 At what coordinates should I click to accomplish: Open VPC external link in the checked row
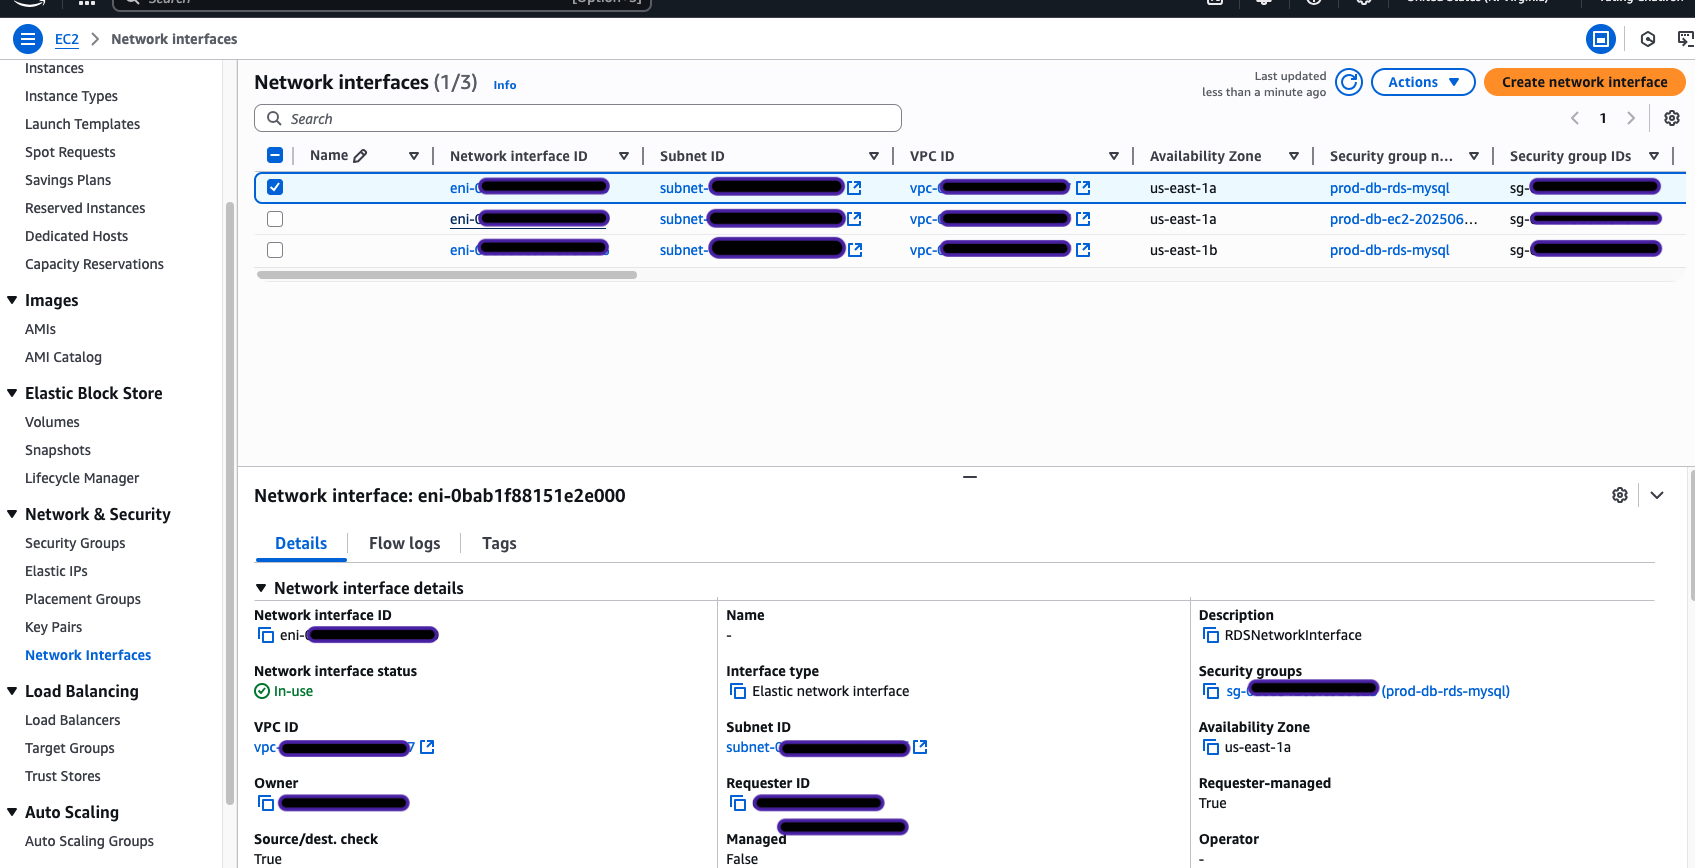click(1083, 188)
